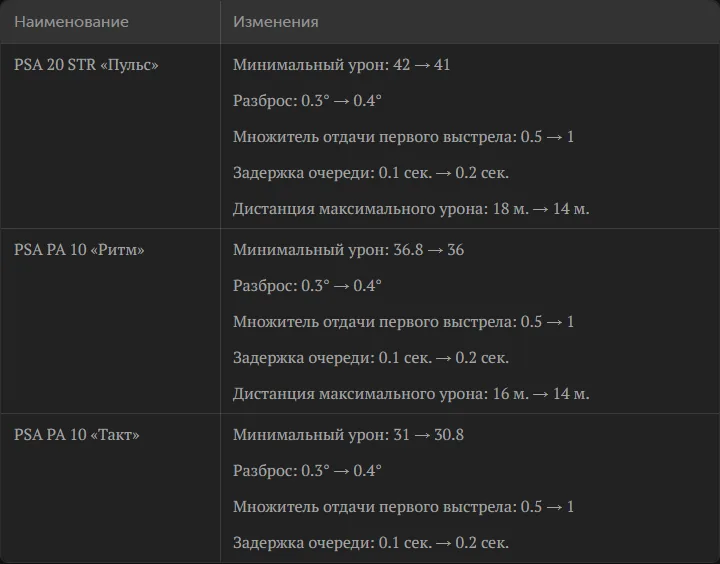Viewport: 720px width, 564px height.
Task: Click Минимальный урон: 31 → 30.8 line
Action: 349,435
